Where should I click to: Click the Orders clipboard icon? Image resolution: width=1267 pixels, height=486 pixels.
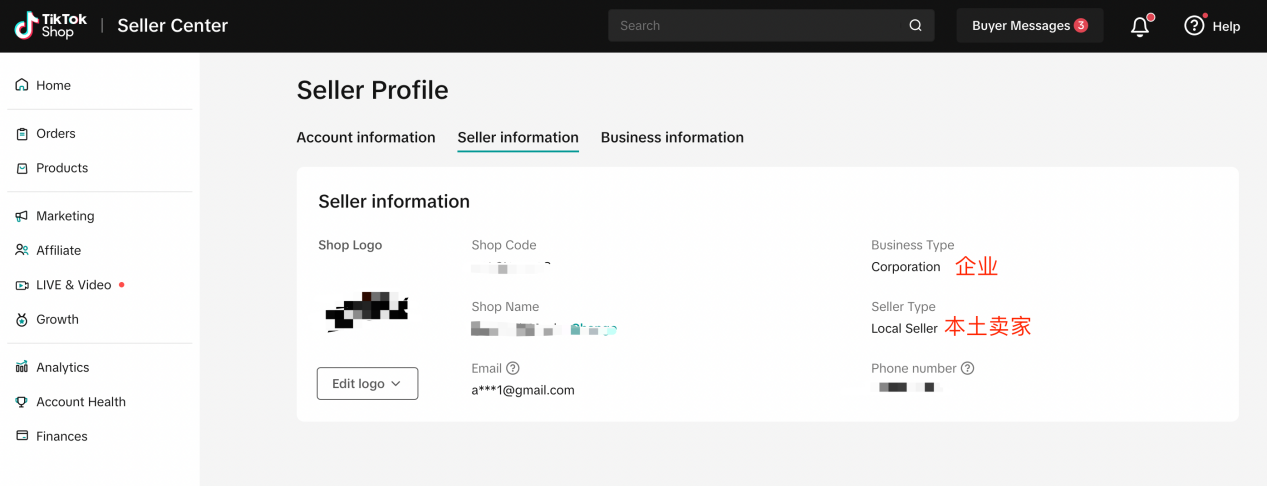click(22, 133)
